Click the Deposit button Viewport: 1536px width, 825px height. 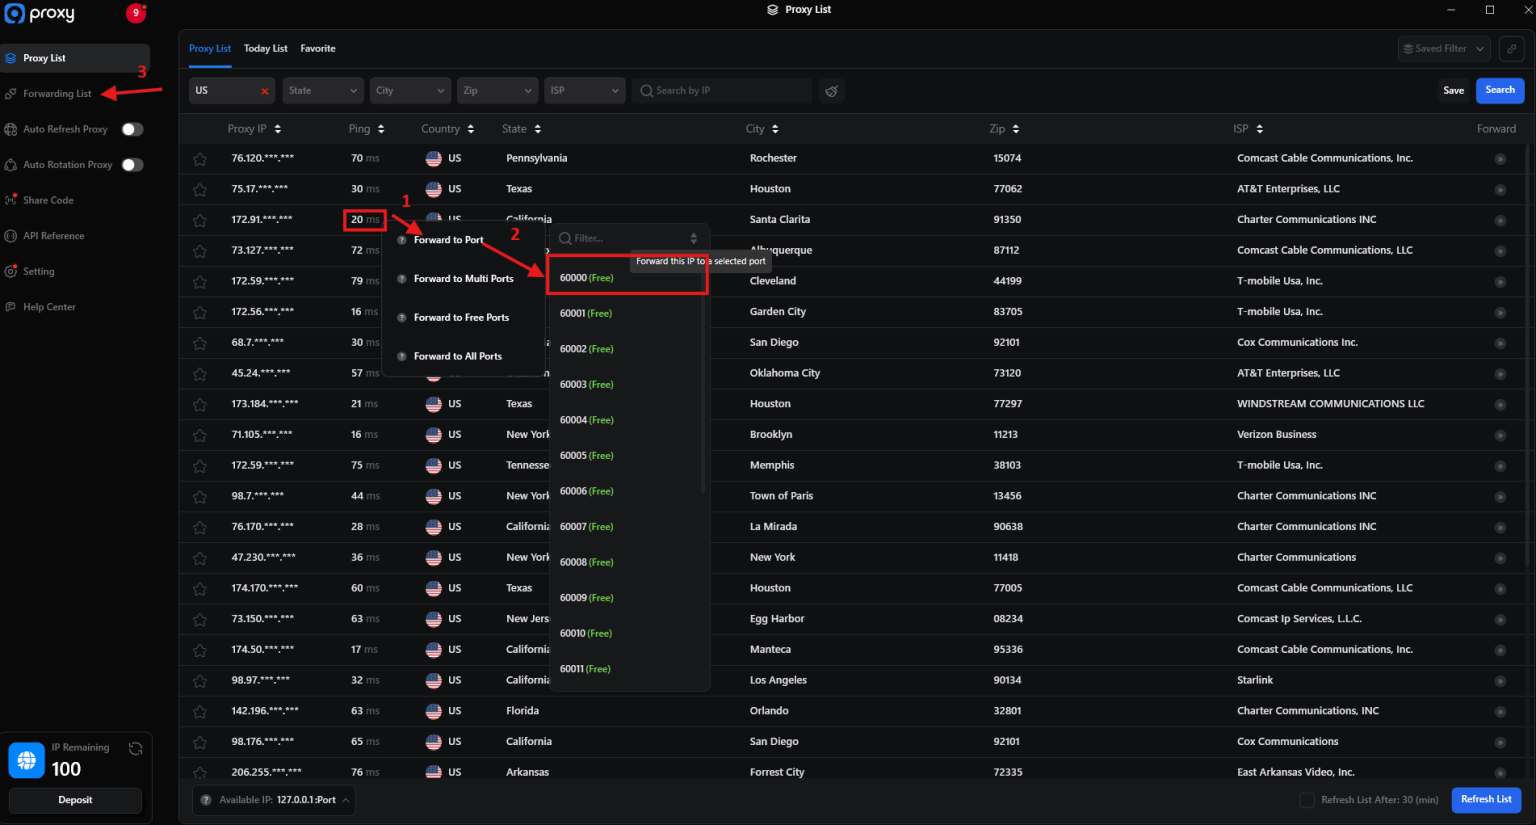(75, 800)
